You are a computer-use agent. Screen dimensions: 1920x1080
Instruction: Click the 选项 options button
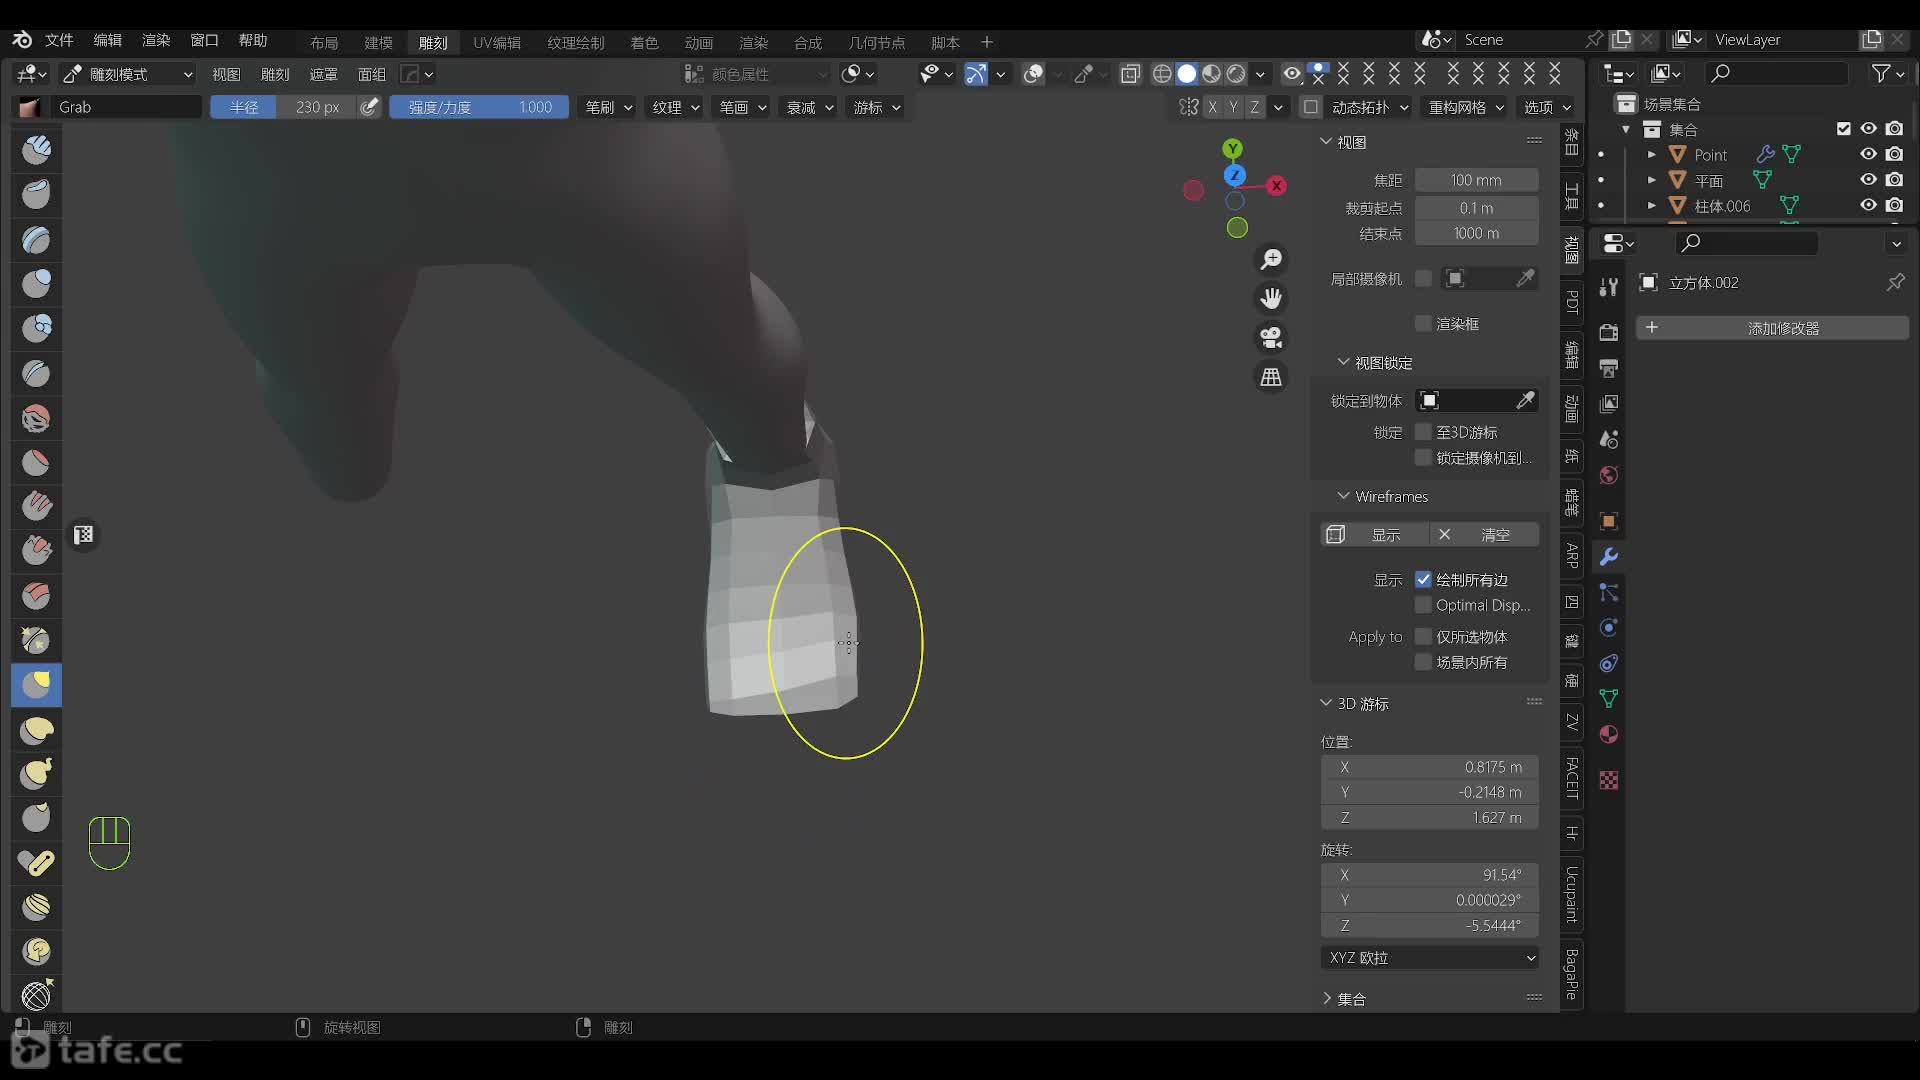[x=1547, y=107]
